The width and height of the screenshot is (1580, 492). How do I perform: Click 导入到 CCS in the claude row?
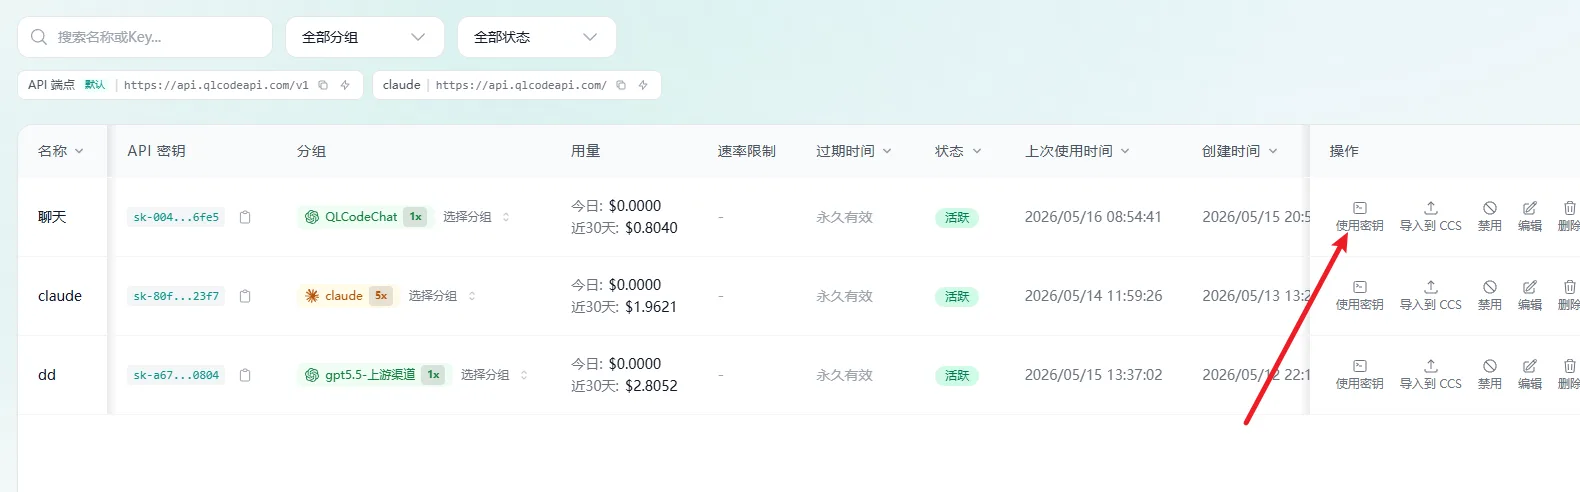1431,295
